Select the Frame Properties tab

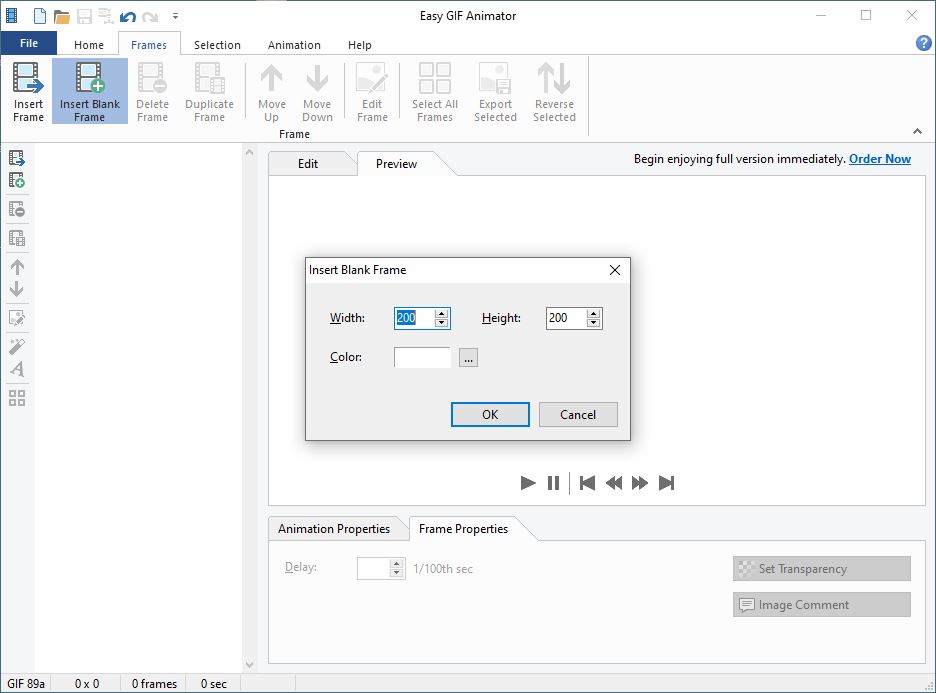tap(463, 529)
